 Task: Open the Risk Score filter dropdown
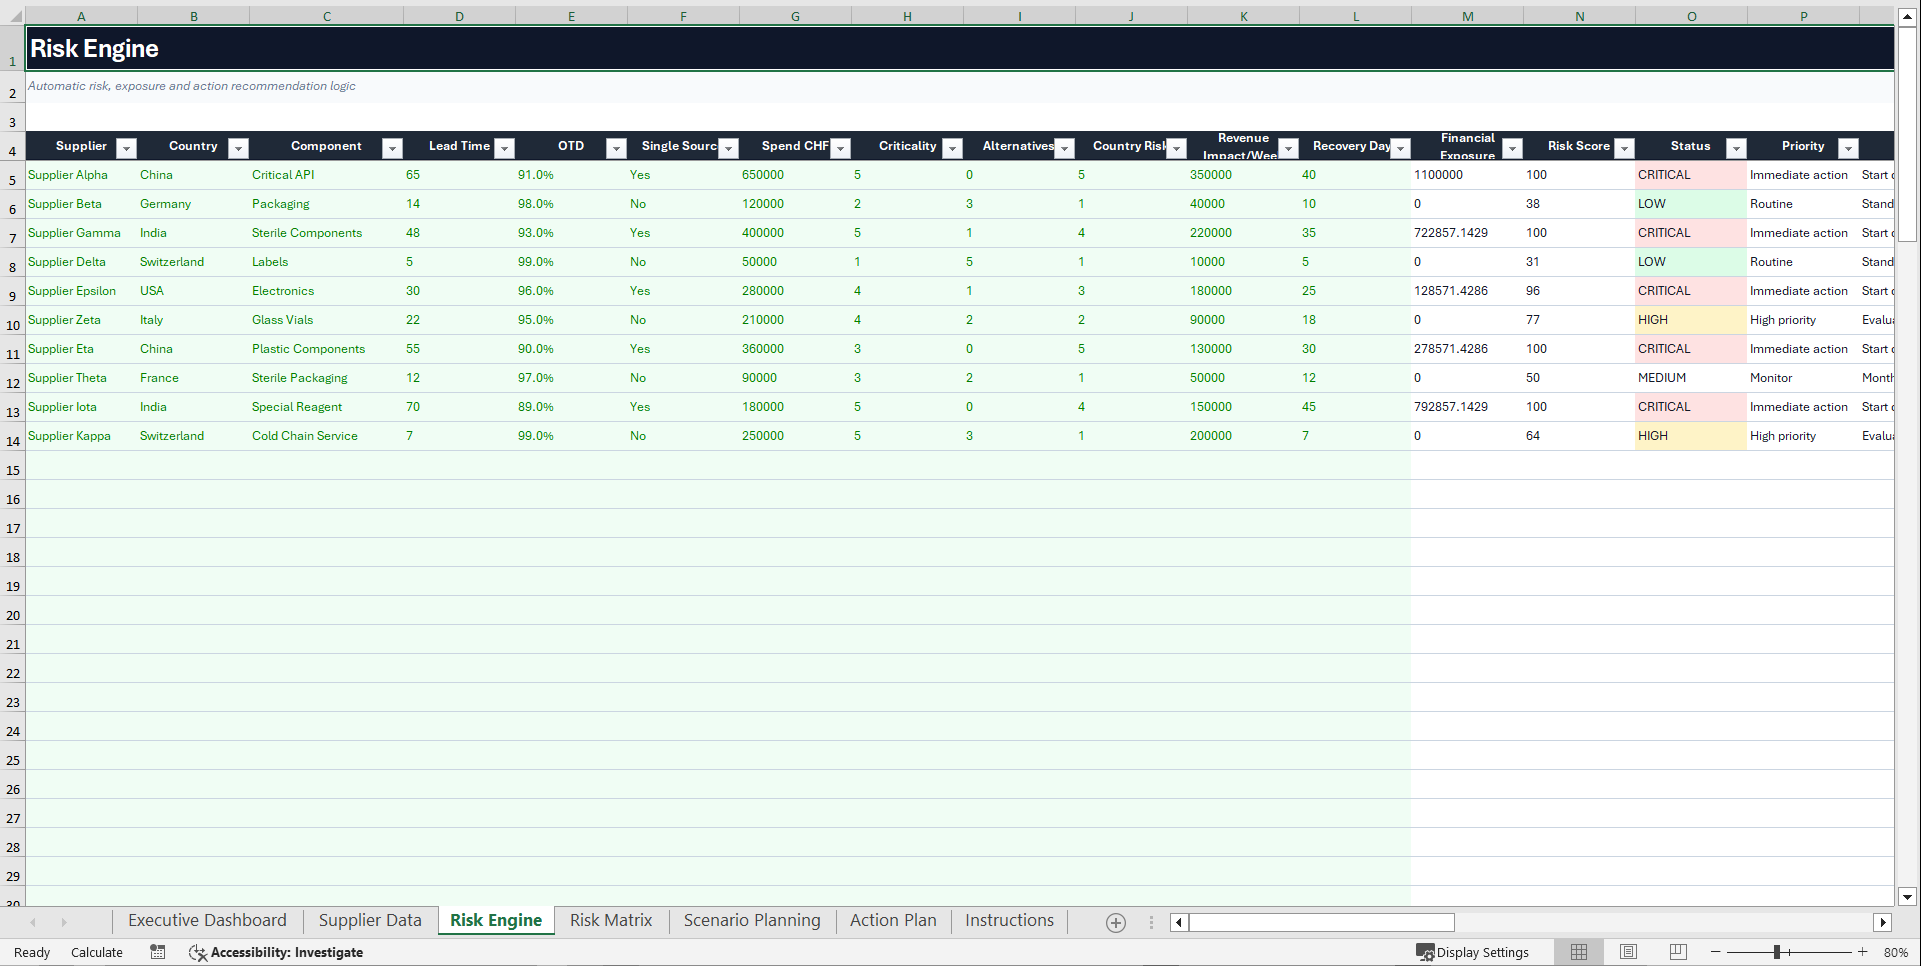click(1625, 148)
